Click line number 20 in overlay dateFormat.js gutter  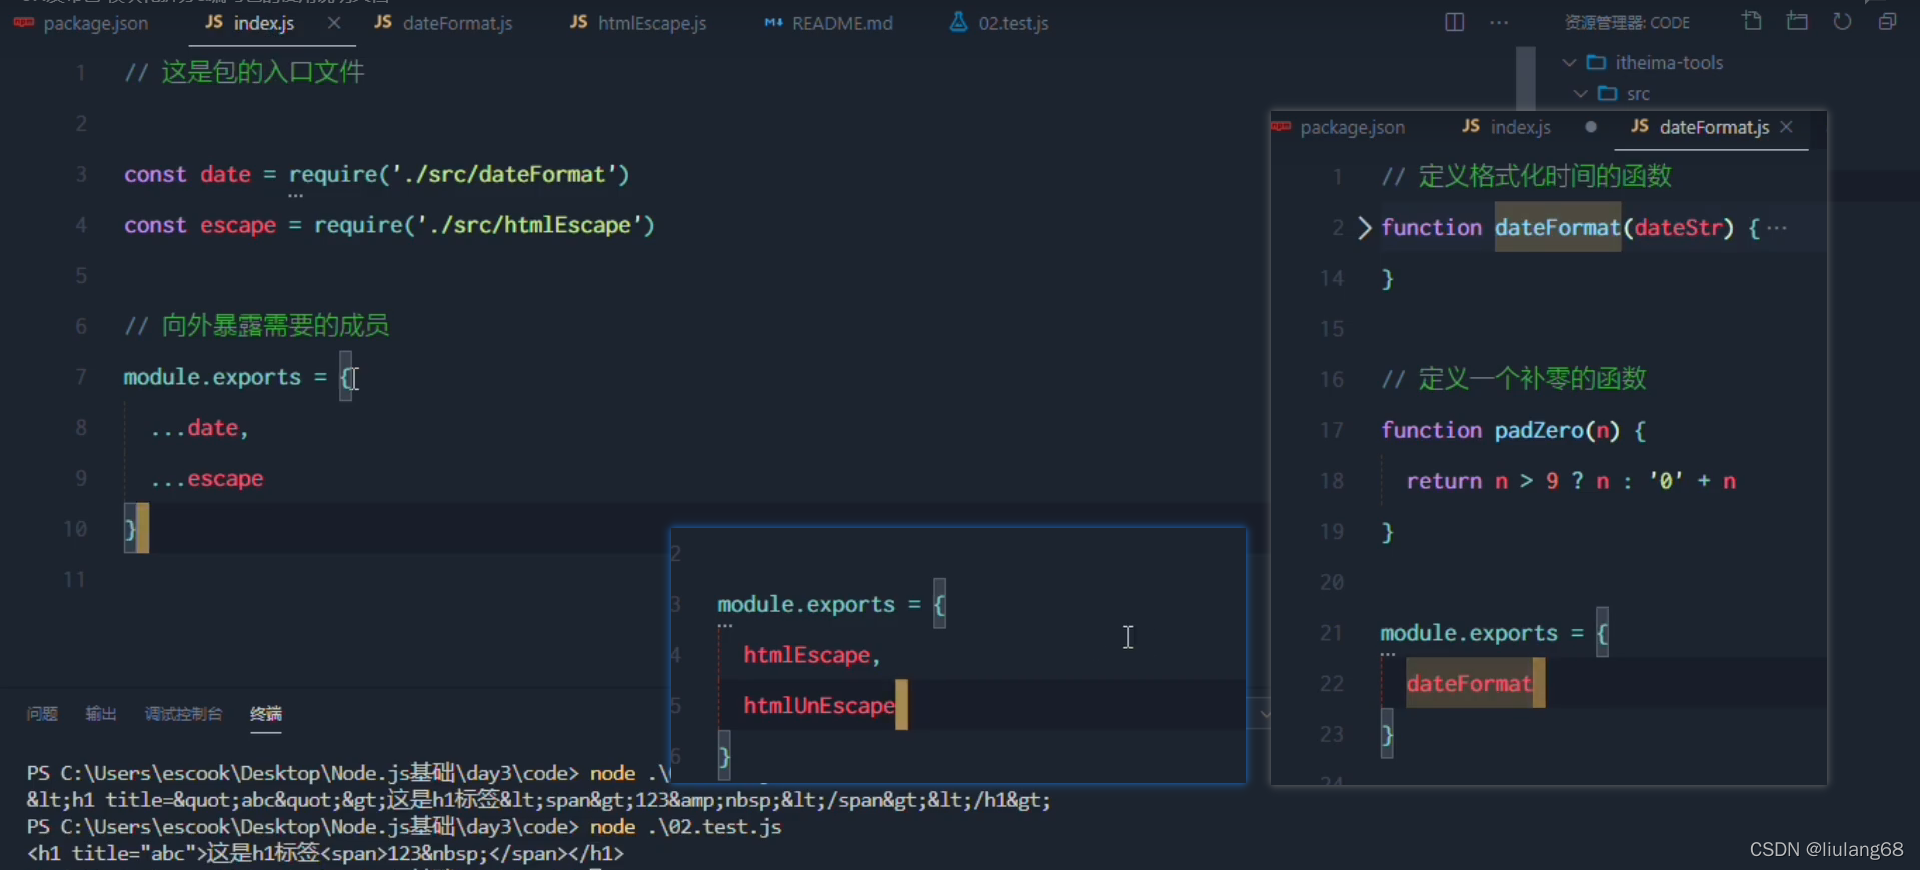coord(1332,583)
